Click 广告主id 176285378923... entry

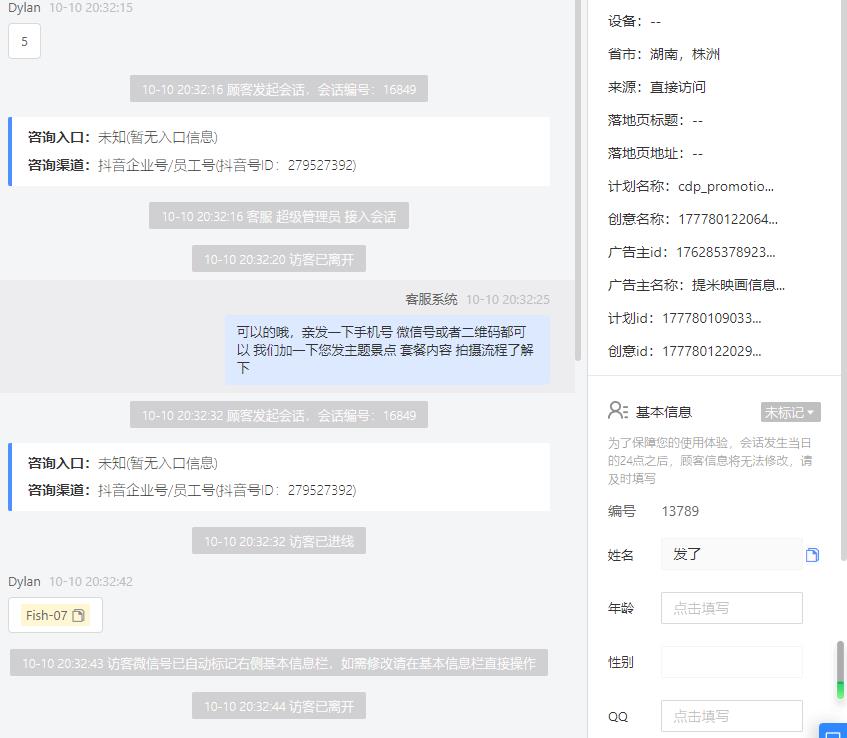tap(691, 252)
